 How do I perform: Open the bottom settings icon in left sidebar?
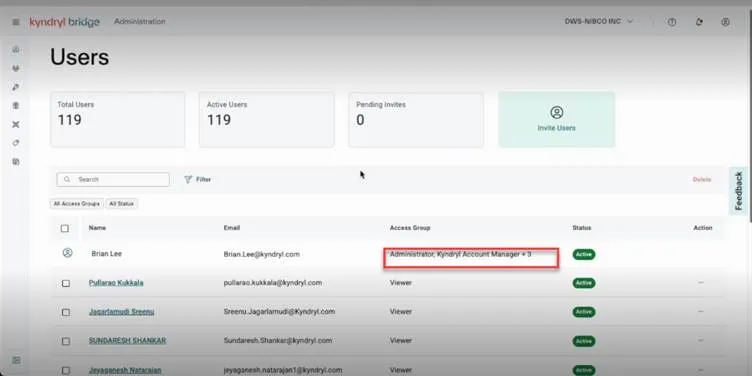coord(16,360)
